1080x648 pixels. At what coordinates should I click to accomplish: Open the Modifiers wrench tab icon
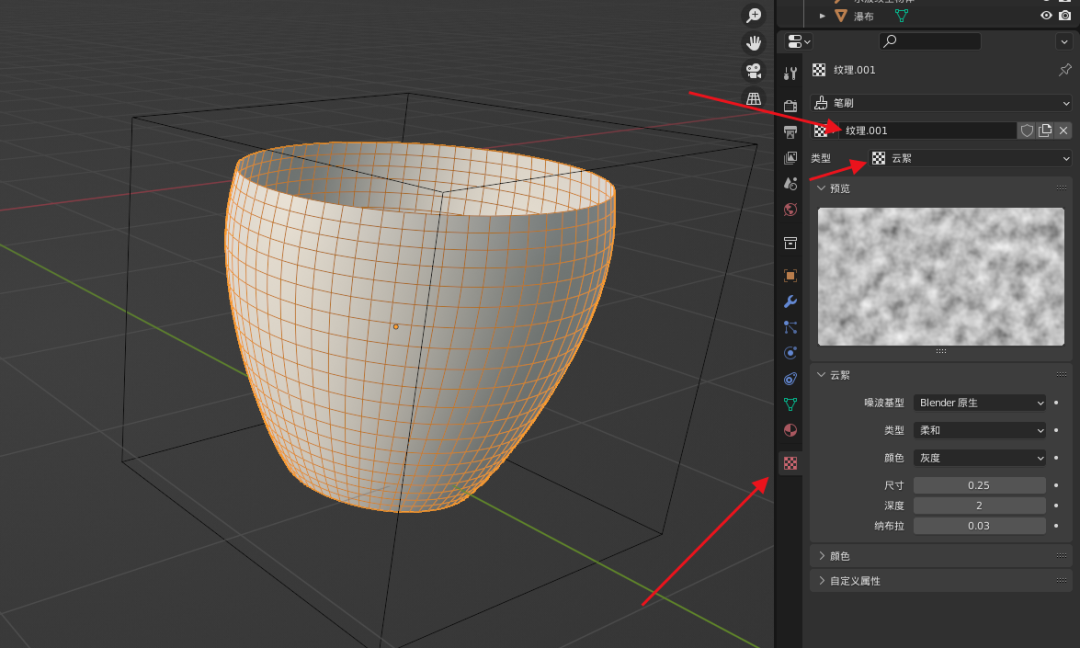790,302
